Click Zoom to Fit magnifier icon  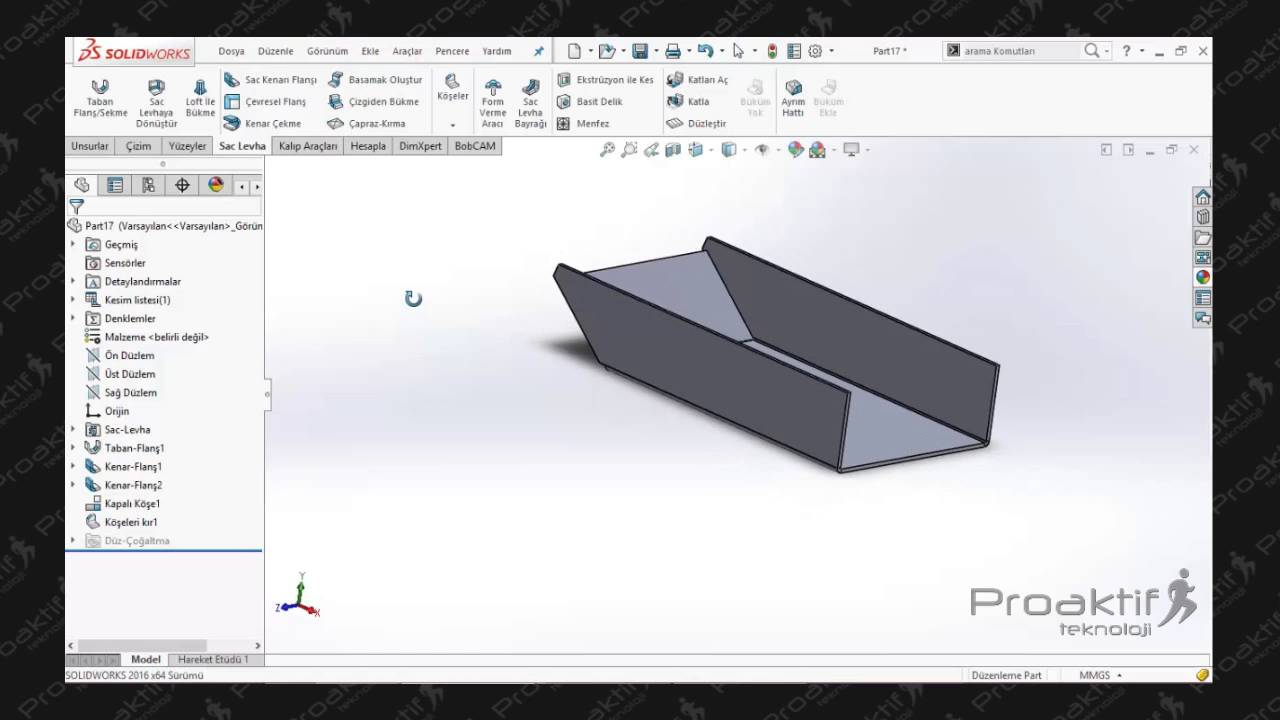(x=607, y=150)
